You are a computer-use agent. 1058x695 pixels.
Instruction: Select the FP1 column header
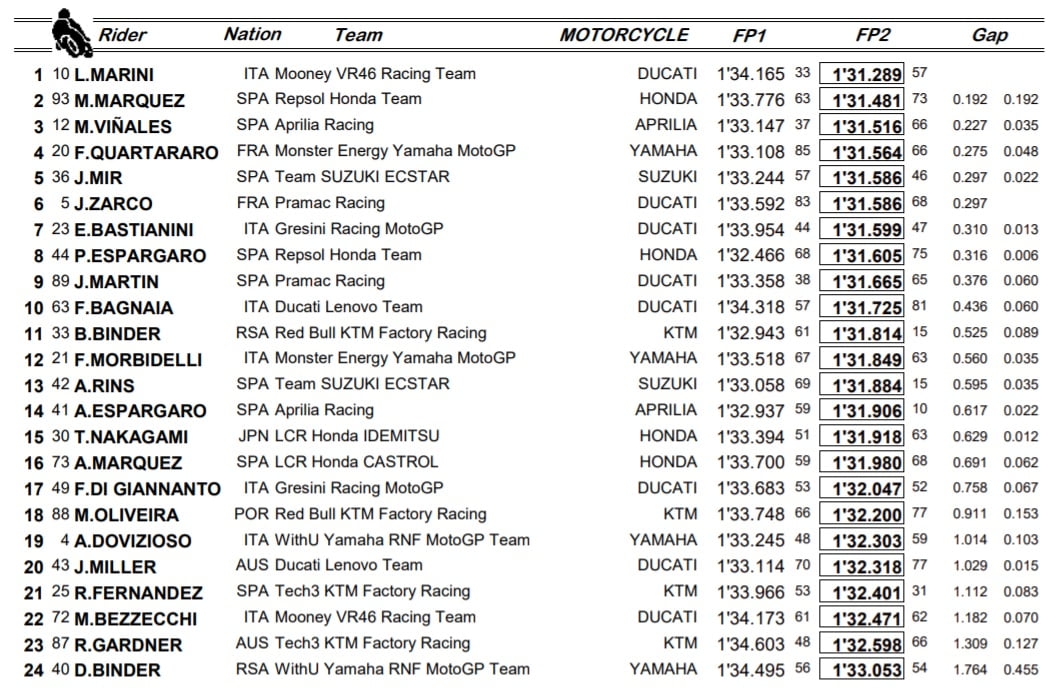point(749,35)
